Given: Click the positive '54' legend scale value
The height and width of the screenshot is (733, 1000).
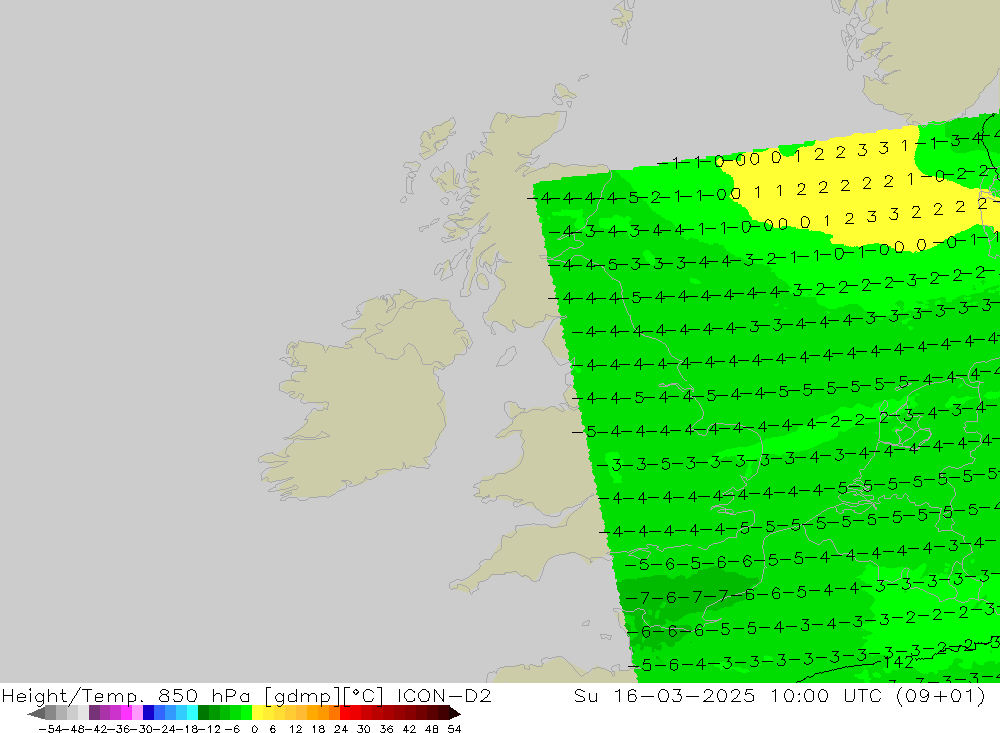Looking at the screenshot, I should pos(454,729).
